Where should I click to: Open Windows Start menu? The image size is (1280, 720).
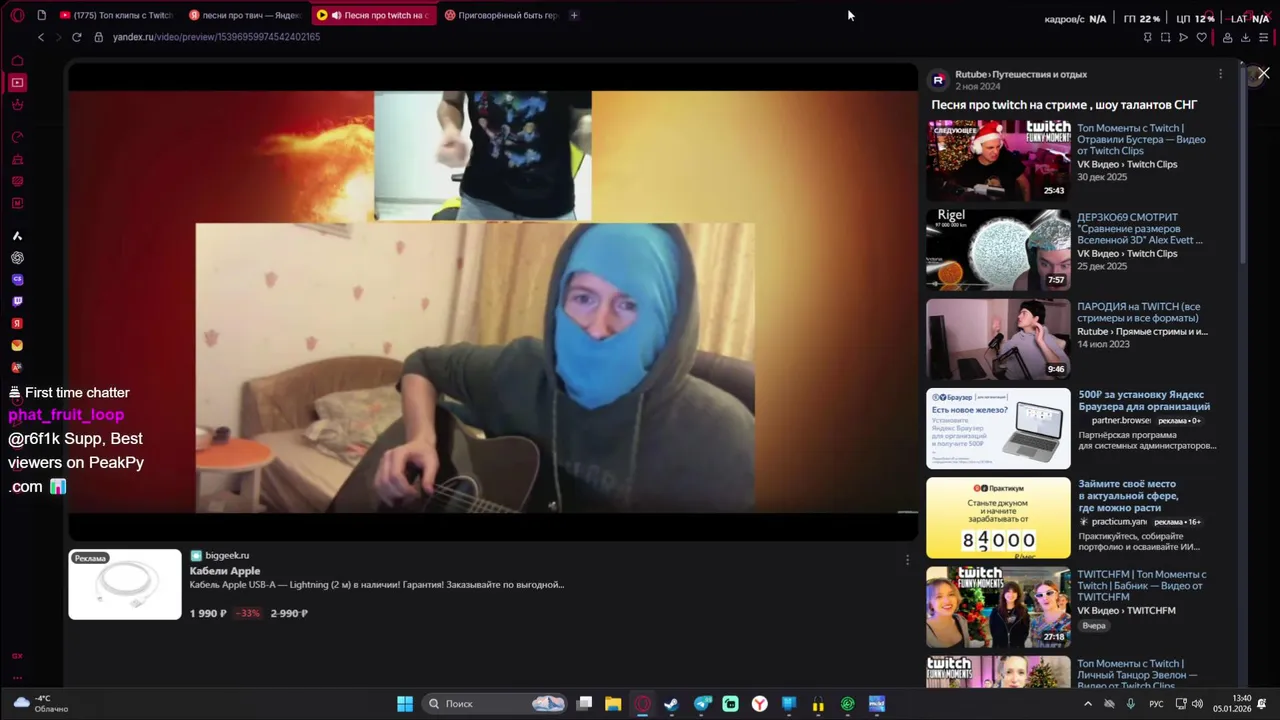(x=405, y=704)
